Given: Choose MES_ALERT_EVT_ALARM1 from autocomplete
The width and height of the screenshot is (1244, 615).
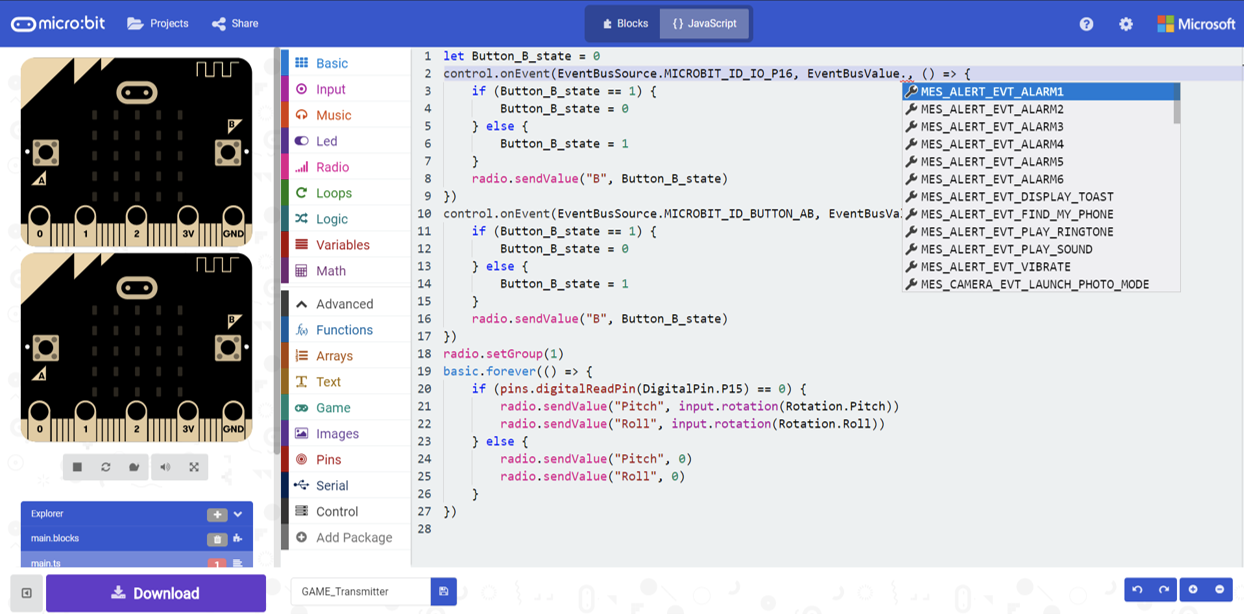Looking at the screenshot, I should point(1038,92).
